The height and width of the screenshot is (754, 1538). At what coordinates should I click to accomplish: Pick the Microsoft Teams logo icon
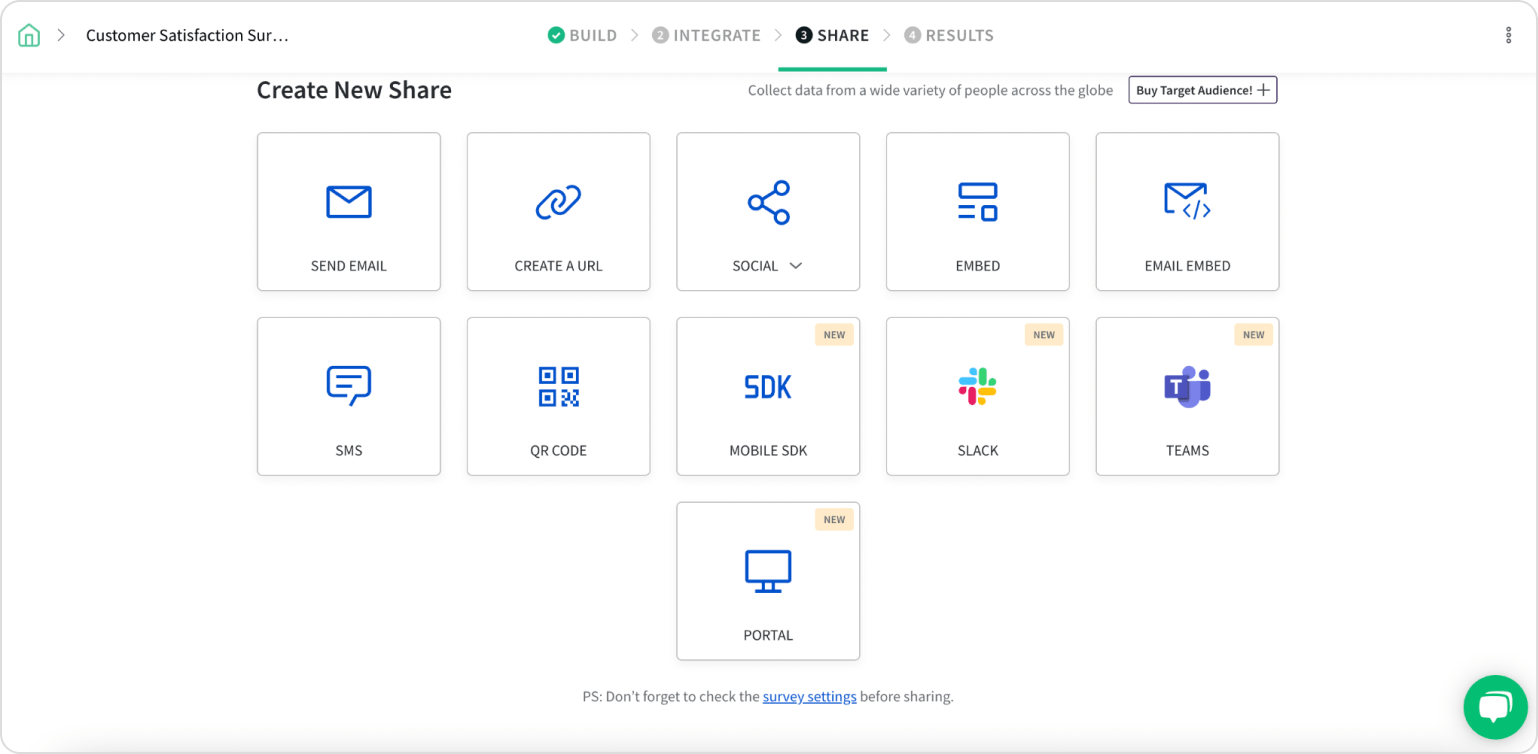(x=1187, y=387)
